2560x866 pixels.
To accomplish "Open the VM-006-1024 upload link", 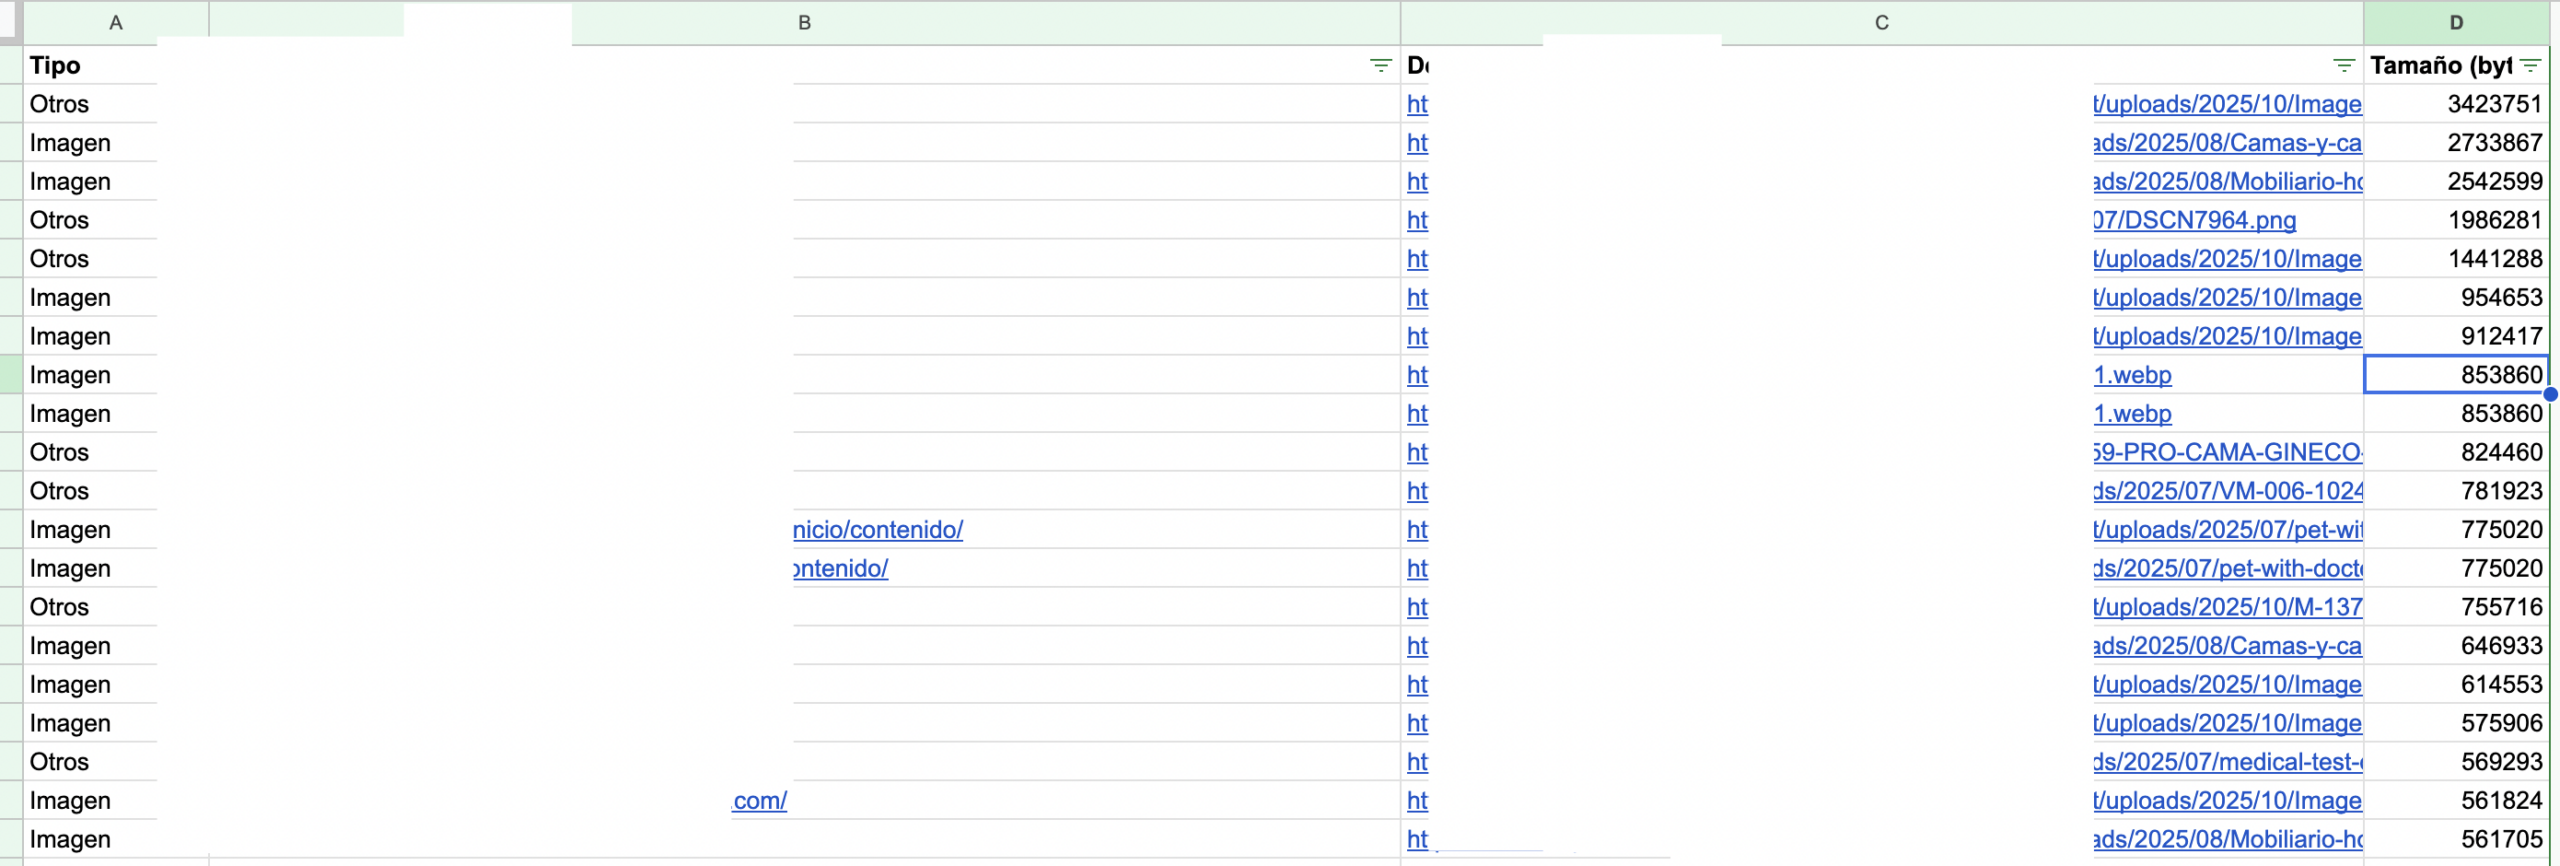I will point(2227,491).
